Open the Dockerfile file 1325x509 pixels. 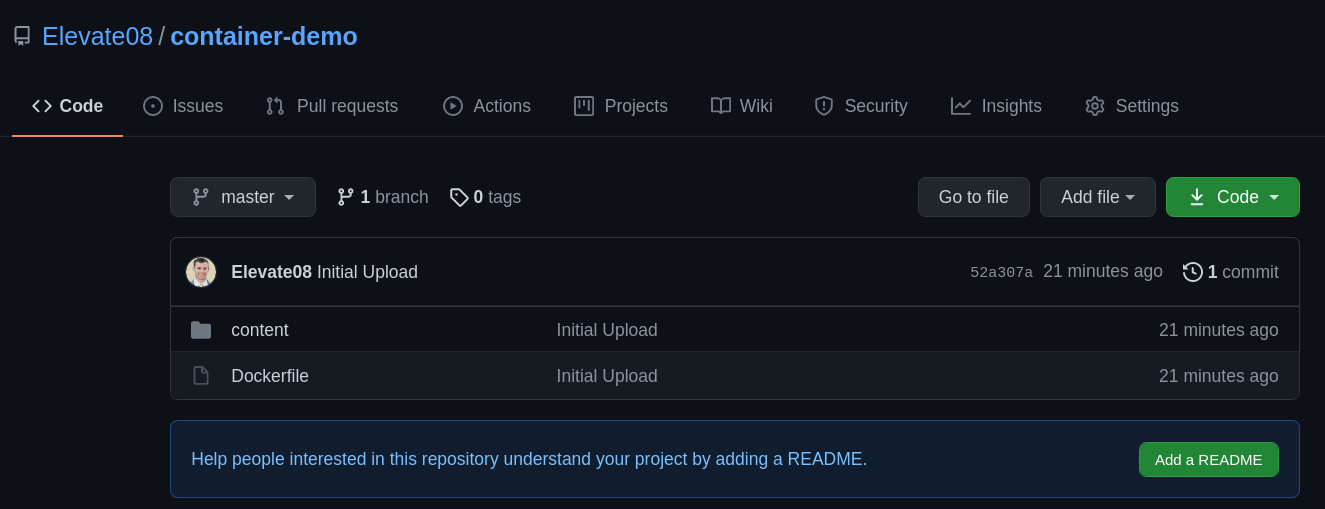[270, 376]
